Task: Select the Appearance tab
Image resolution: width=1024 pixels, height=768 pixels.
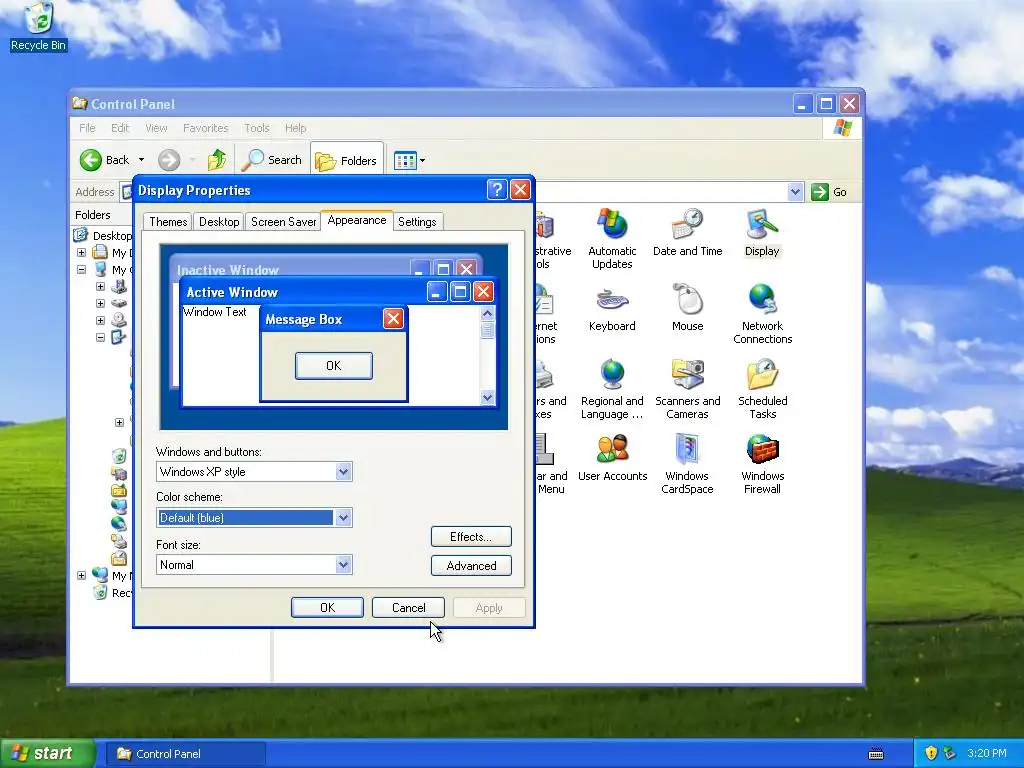Action: click(357, 220)
